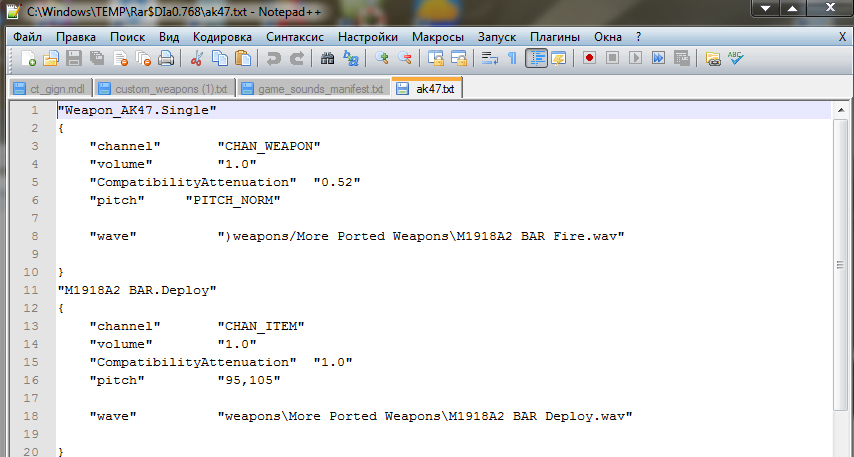Open the Кодировка menu
Viewport: 854px width, 457px height.
(222, 37)
